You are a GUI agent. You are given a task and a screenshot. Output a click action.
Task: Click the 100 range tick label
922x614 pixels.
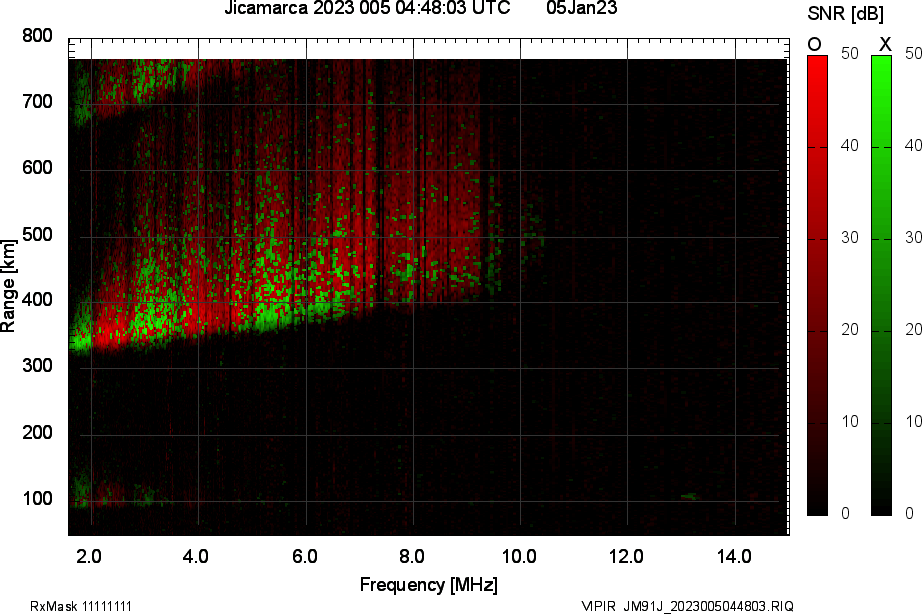point(37,499)
